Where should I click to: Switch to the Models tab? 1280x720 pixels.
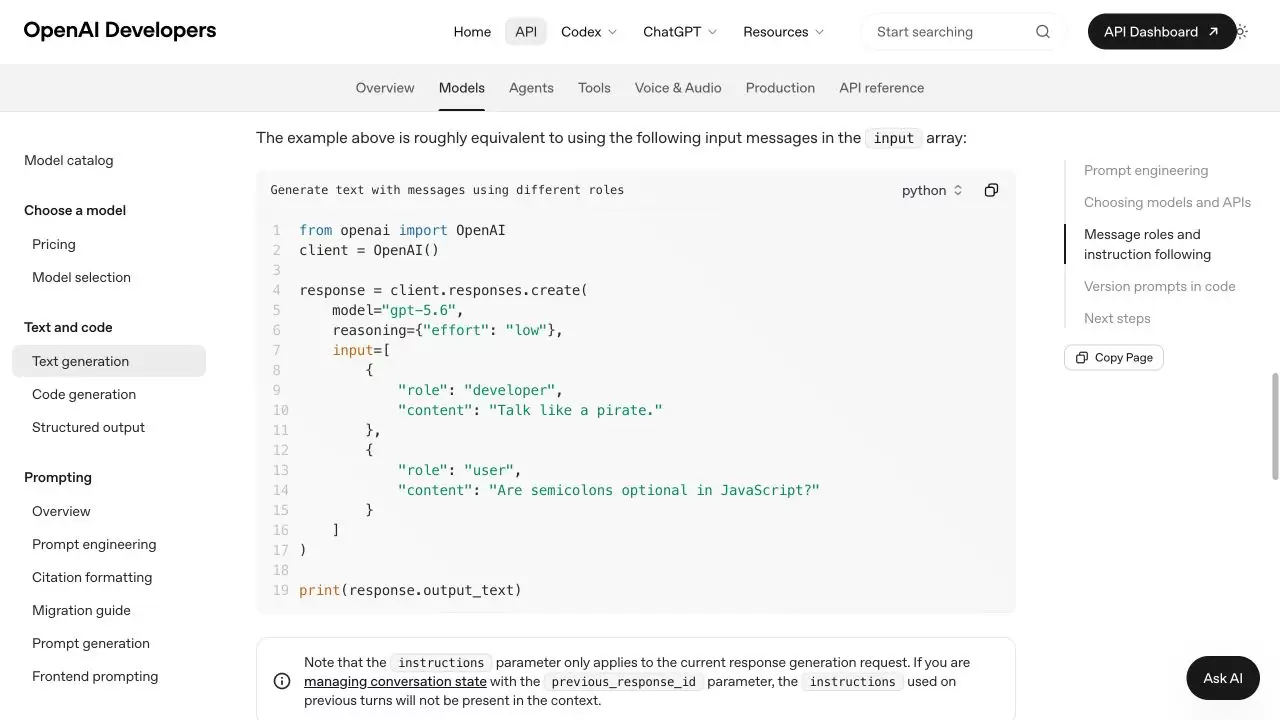[462, 88]
